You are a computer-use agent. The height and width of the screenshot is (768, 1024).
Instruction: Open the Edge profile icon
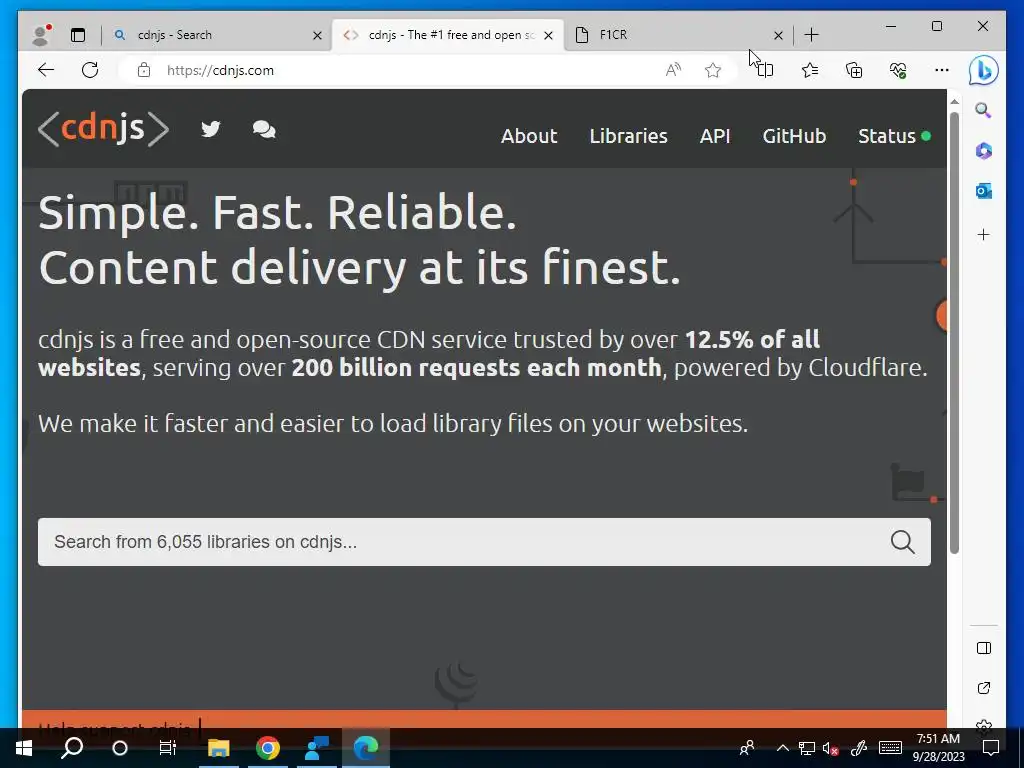click(x=41, y=35)
